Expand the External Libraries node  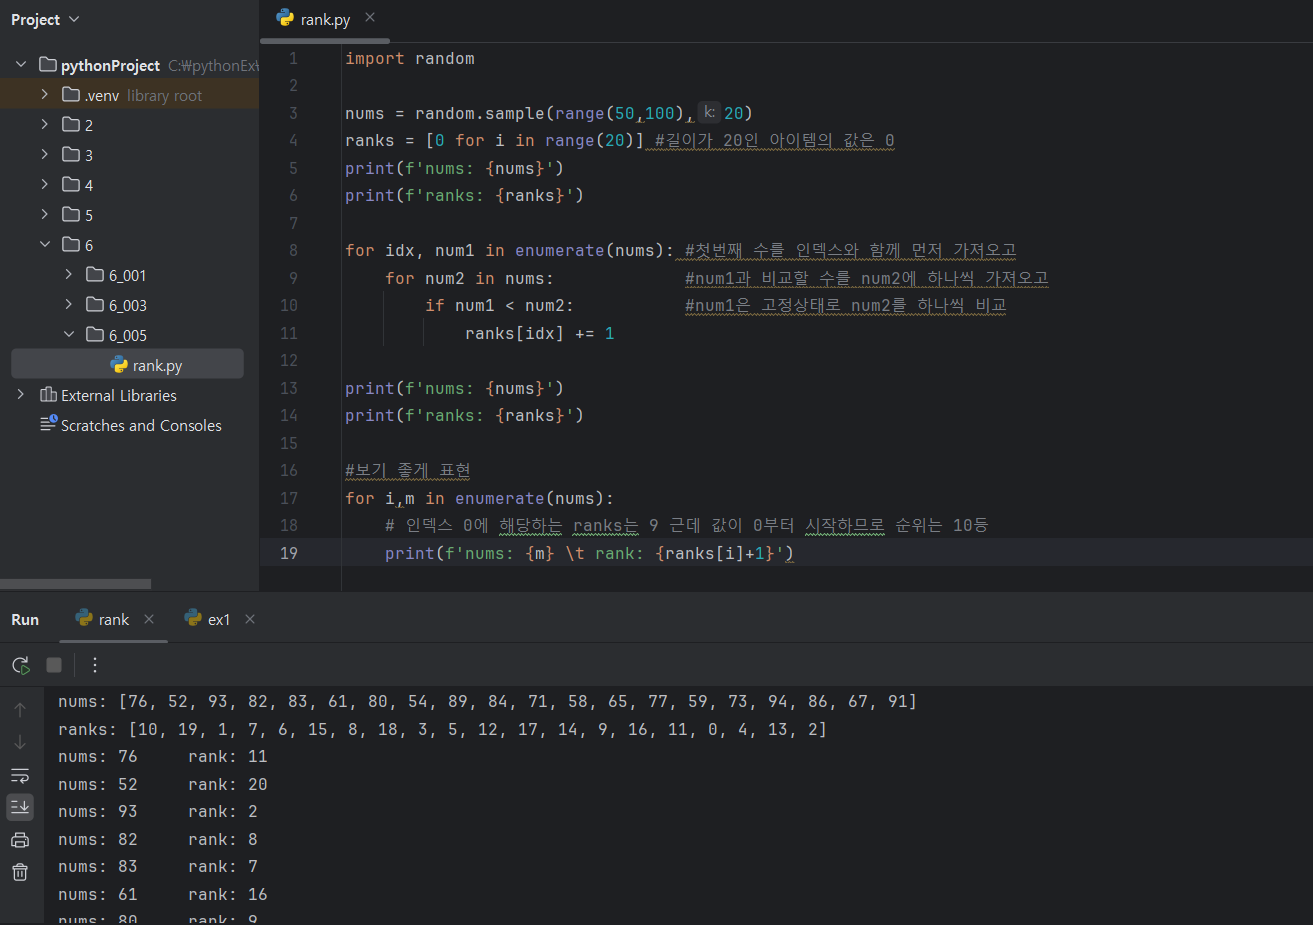pos(21,395)
